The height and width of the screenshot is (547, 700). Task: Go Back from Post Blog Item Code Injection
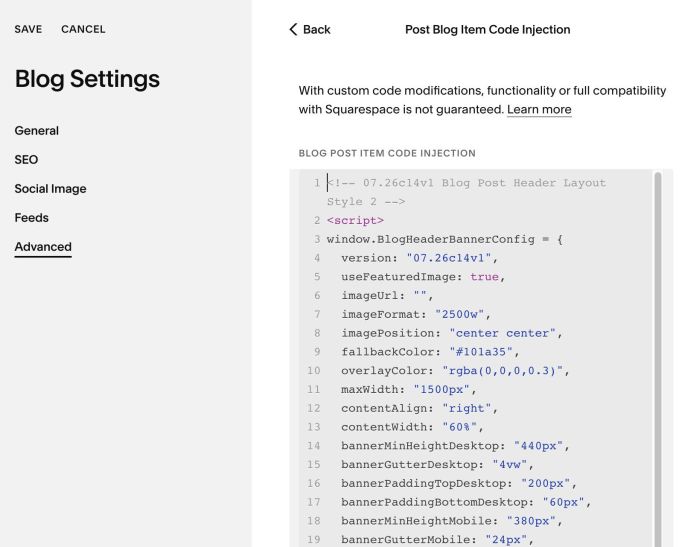click(310, 29)
